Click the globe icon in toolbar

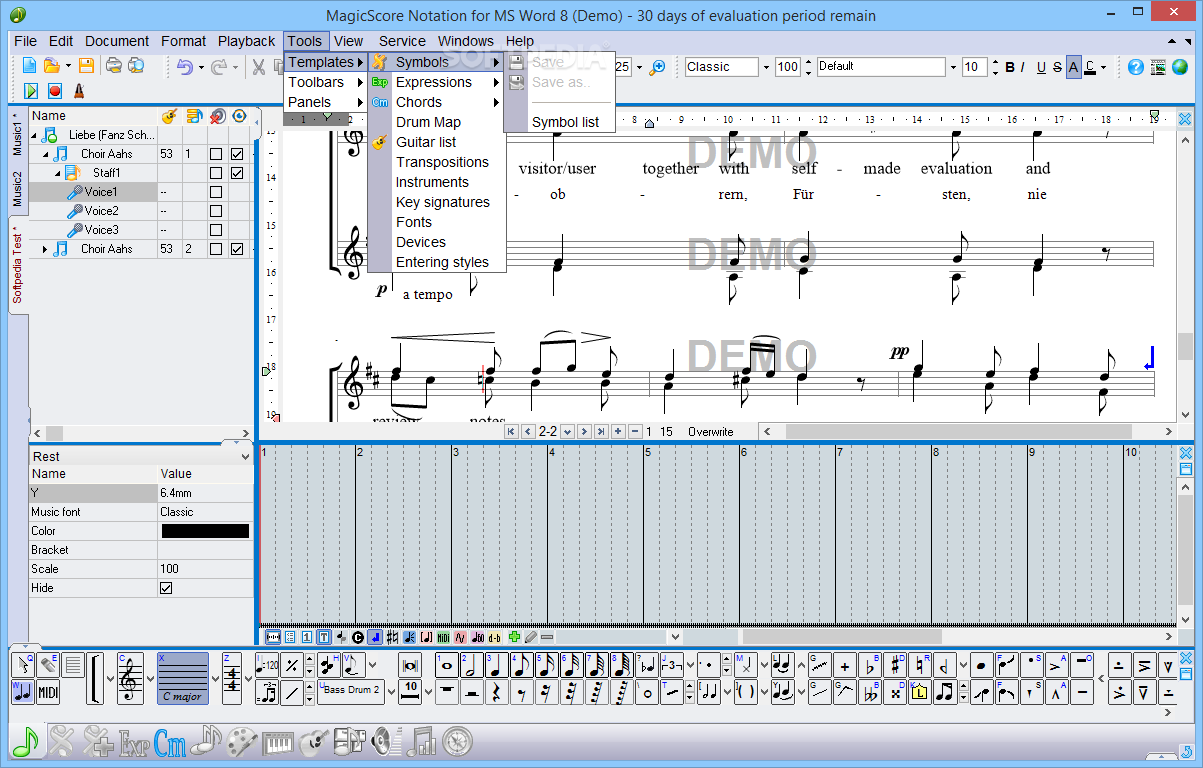1178,67
